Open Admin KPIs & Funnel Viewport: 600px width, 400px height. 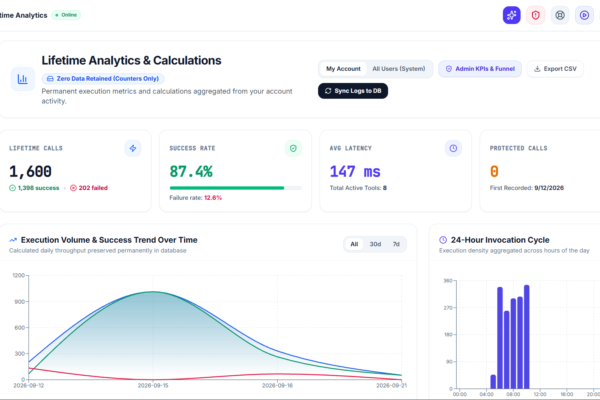tap(480, 69)
